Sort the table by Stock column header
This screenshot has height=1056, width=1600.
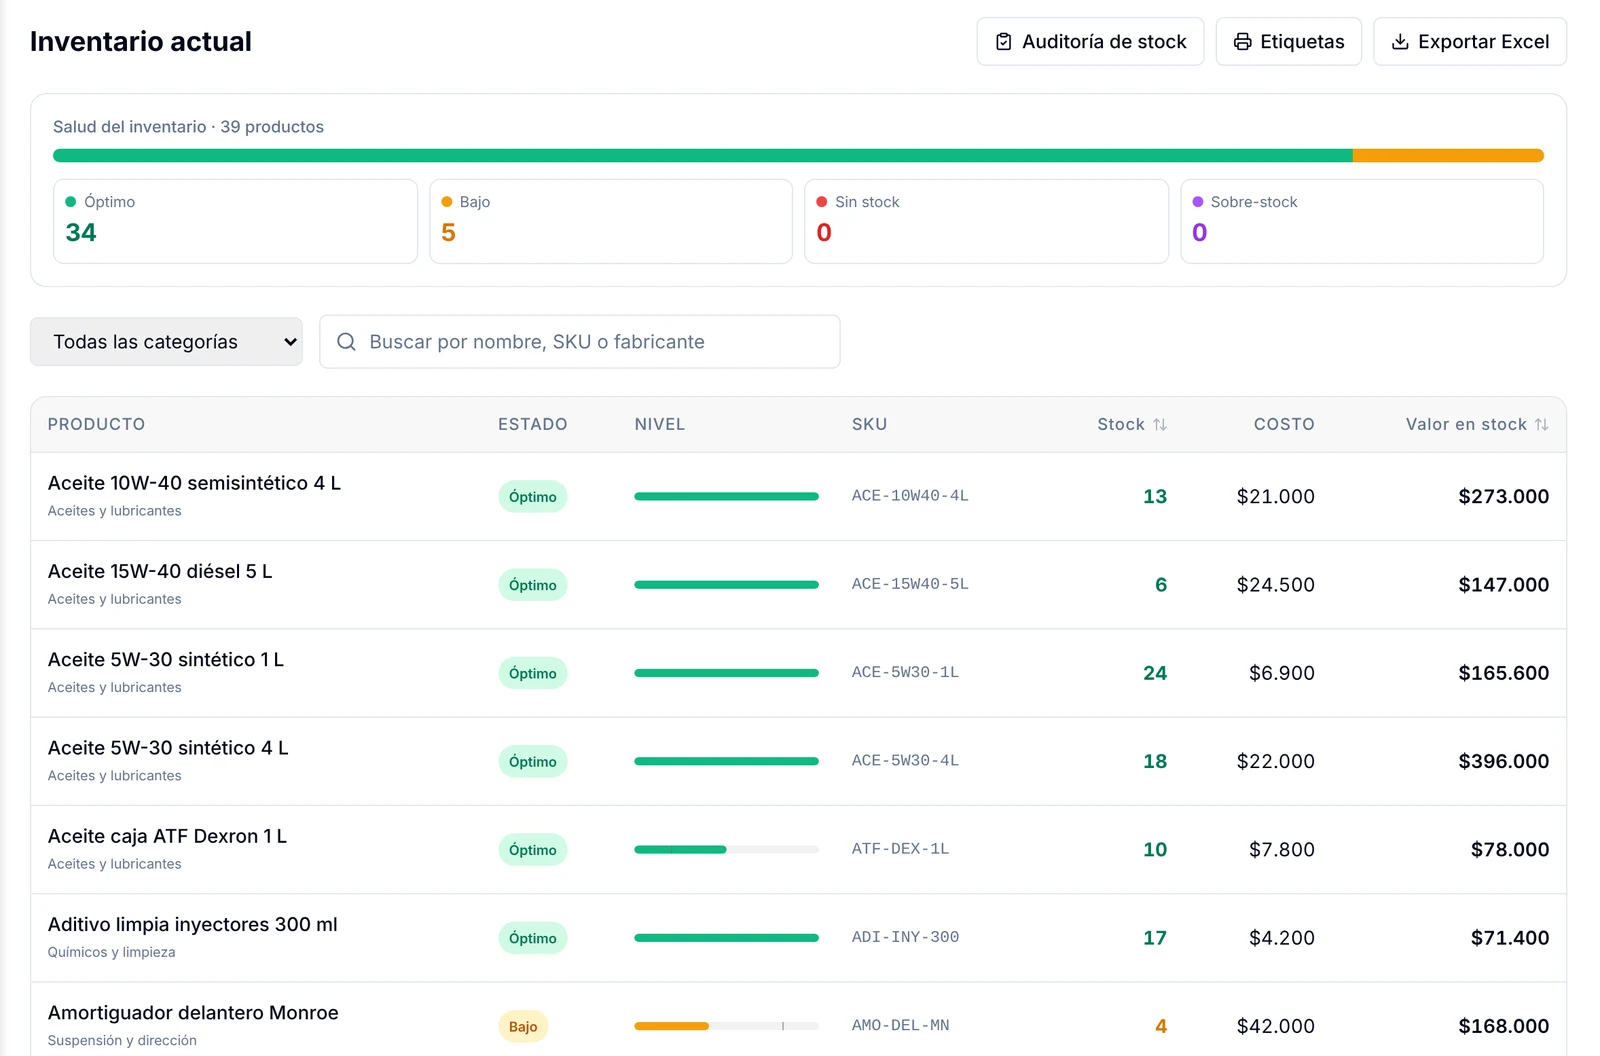tap(1132, 424)
